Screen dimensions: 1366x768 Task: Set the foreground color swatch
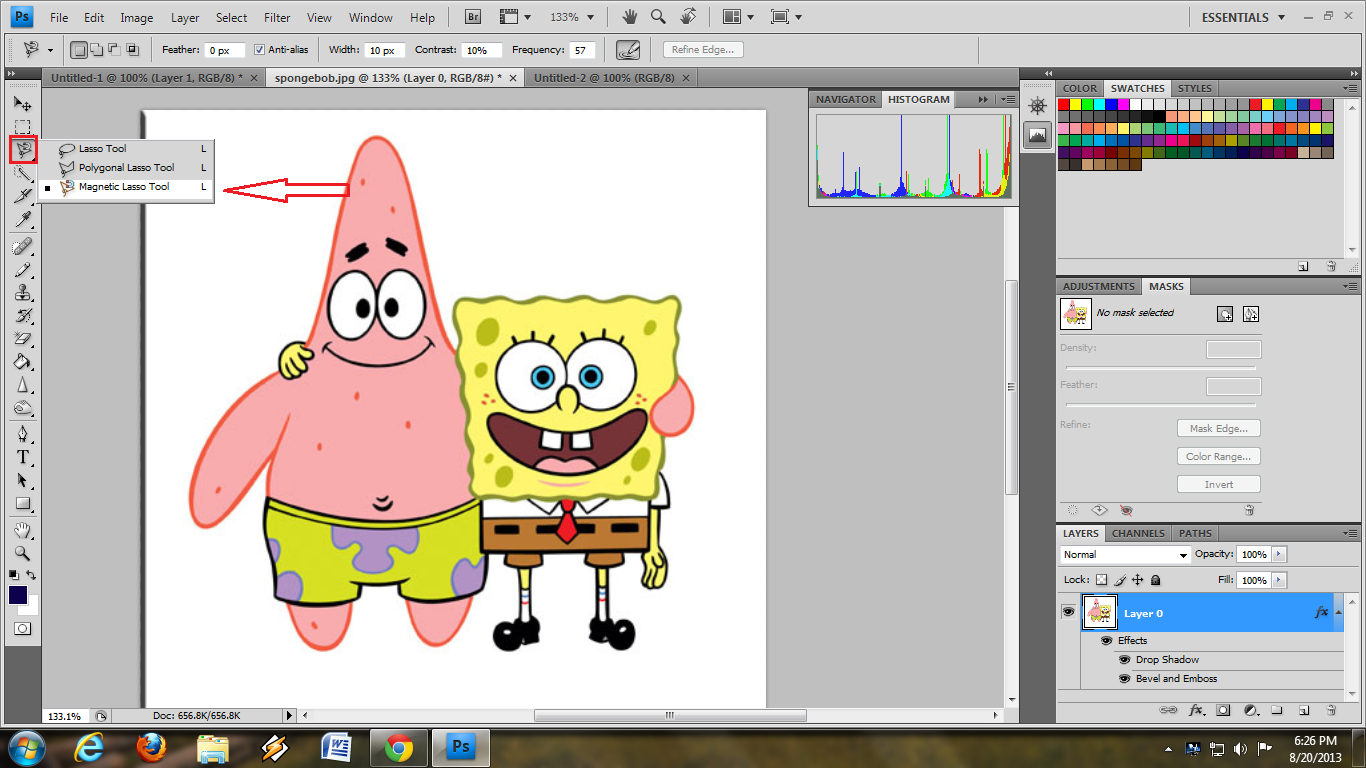click(18, 595)
